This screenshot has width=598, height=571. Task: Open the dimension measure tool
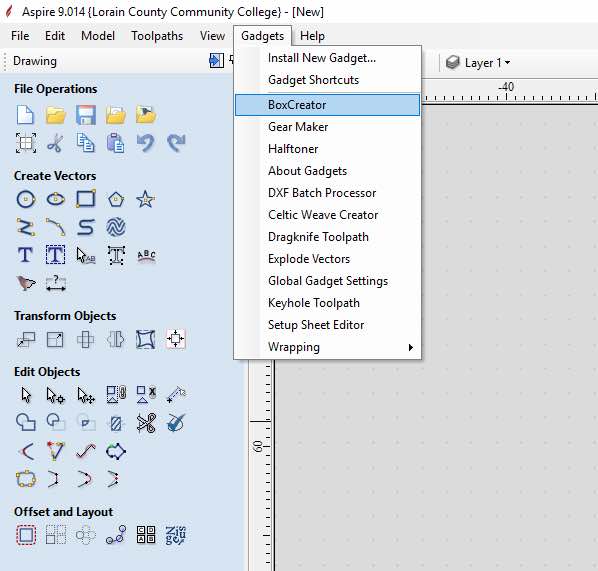pos(56,283)
